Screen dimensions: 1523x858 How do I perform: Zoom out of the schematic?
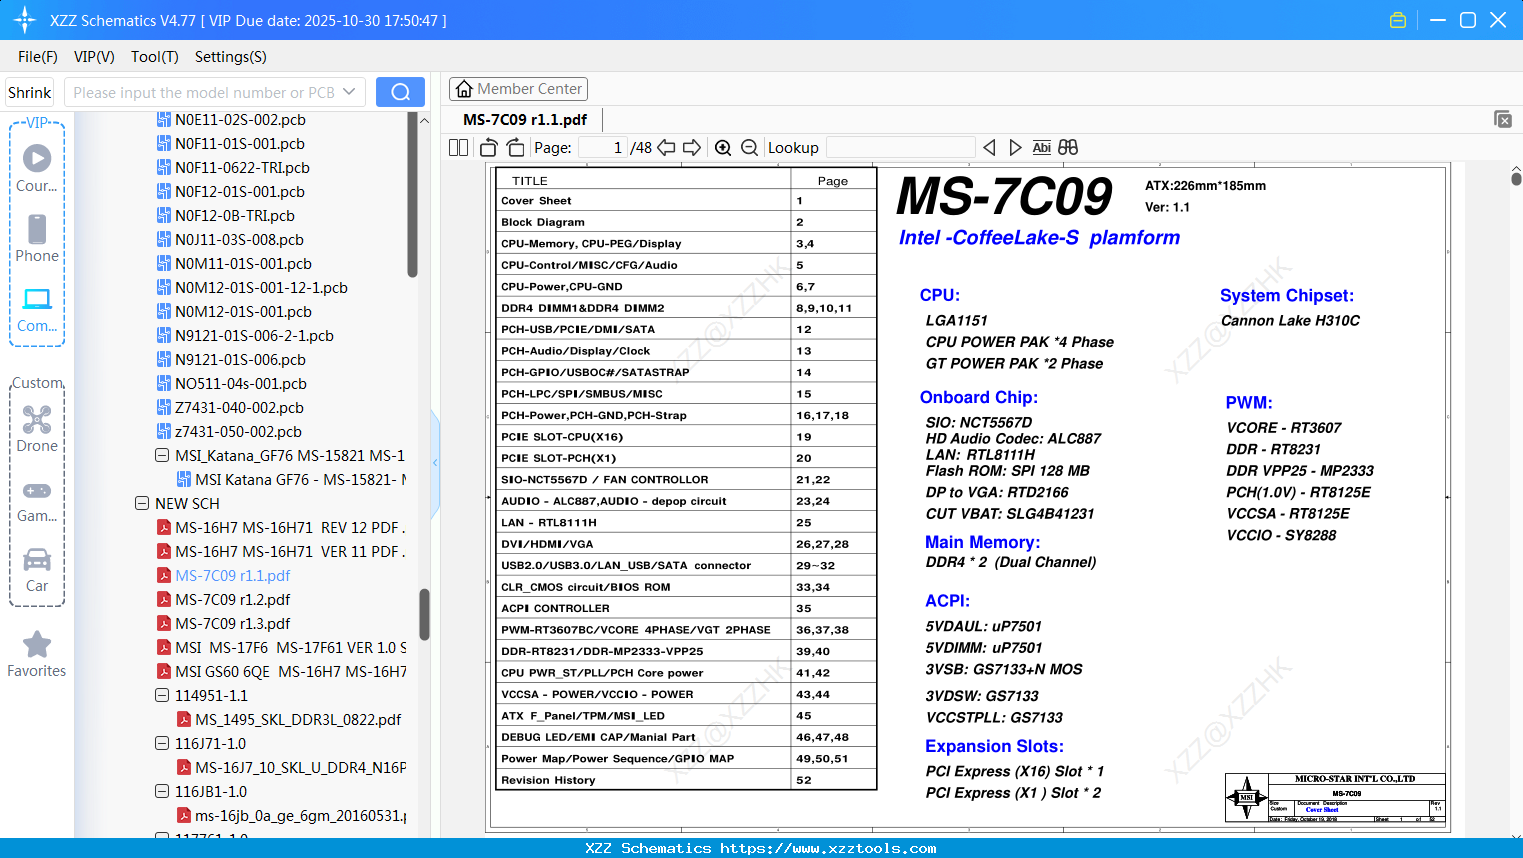(x=750, y=148)
